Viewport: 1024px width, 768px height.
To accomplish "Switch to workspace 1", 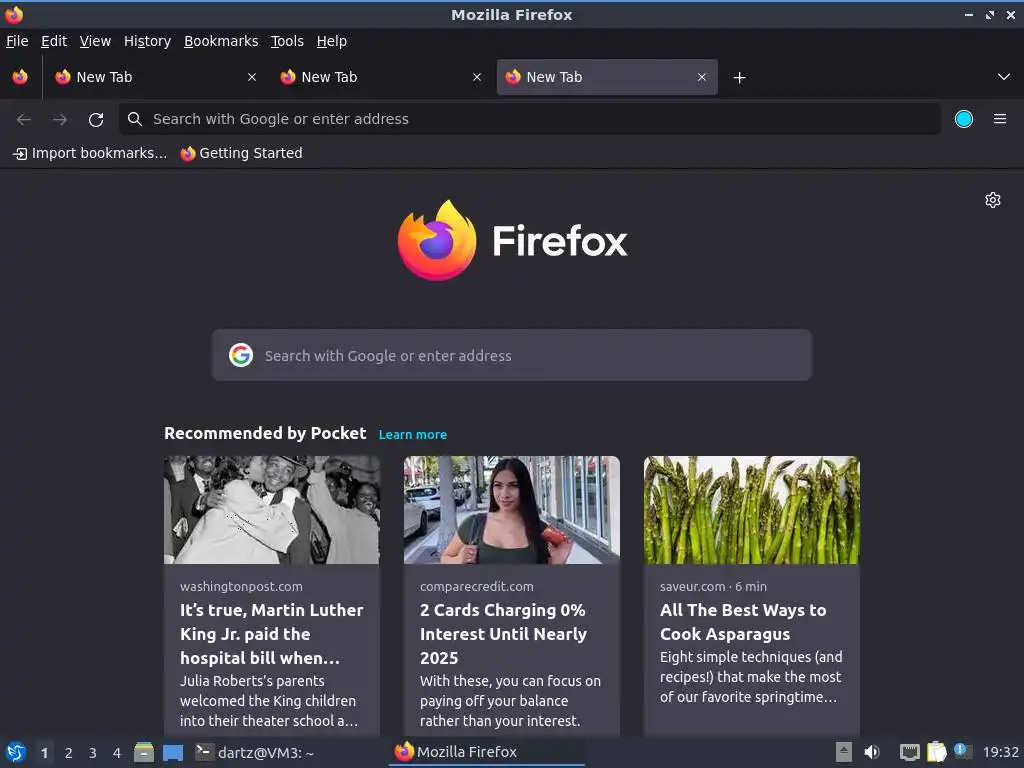I will pyautogui.click(x=44, y=753).
